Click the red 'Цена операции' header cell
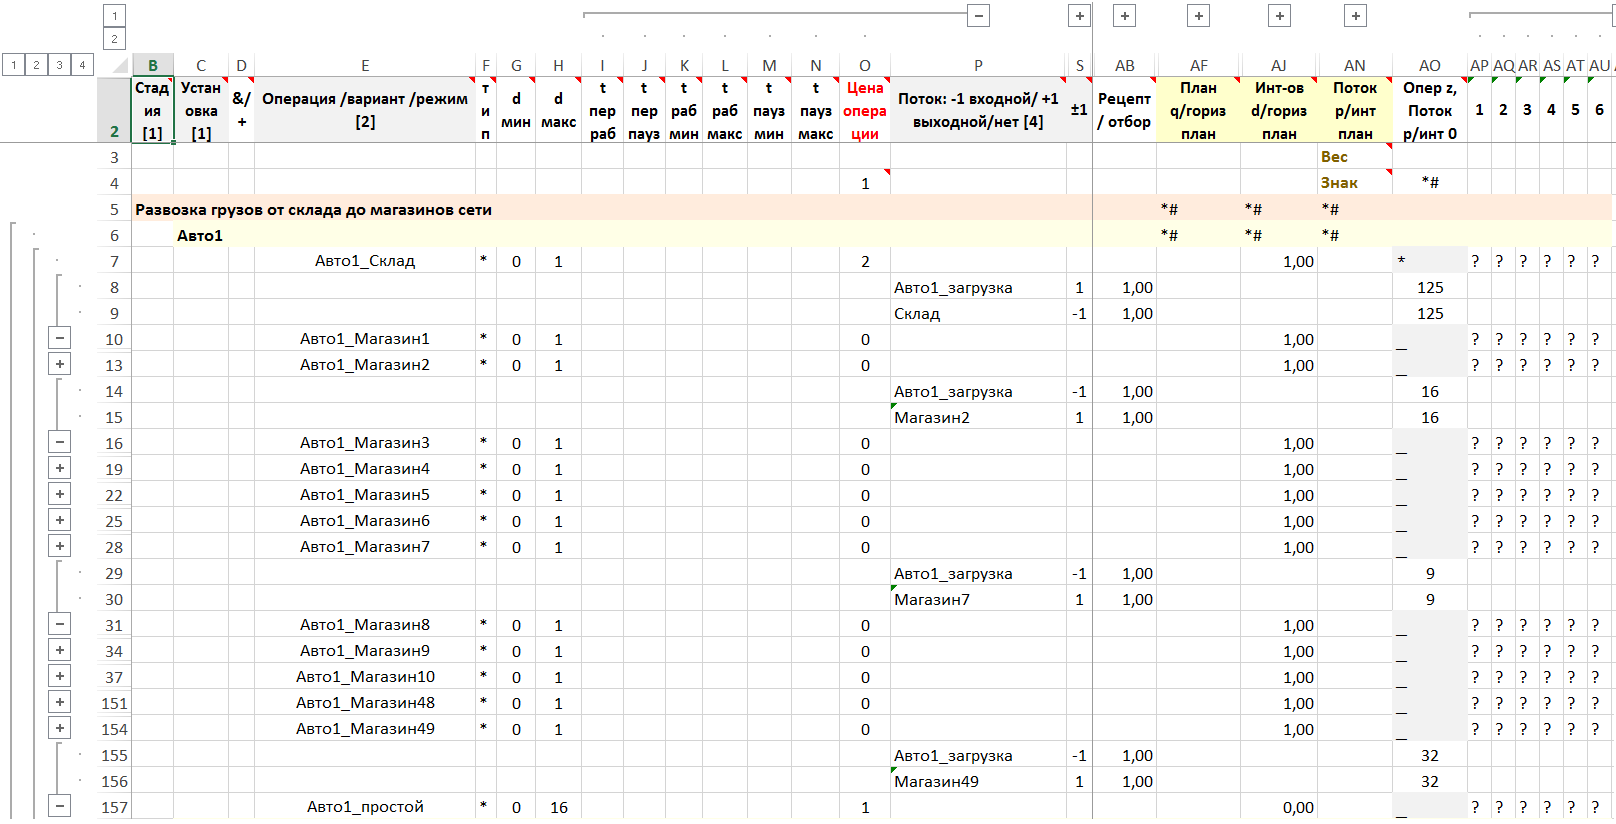1616x824 pixels. point(865,110)
